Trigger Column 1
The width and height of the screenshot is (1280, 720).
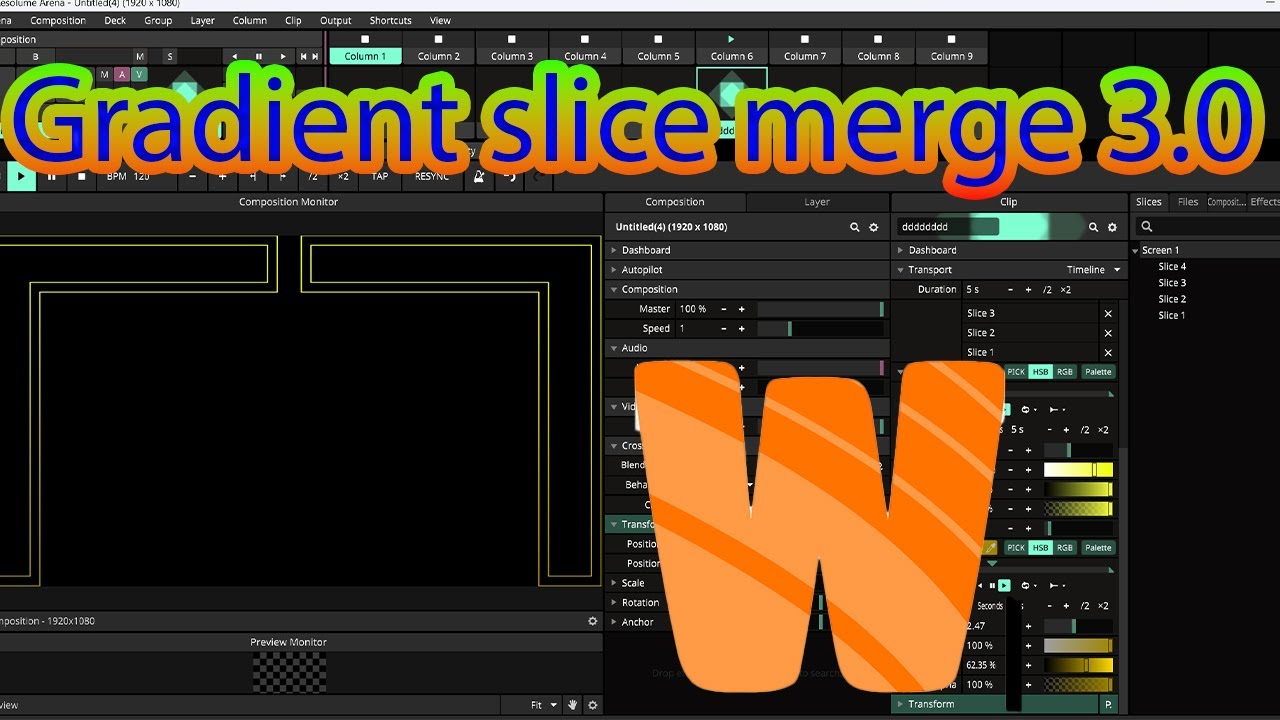coord(365,56)
